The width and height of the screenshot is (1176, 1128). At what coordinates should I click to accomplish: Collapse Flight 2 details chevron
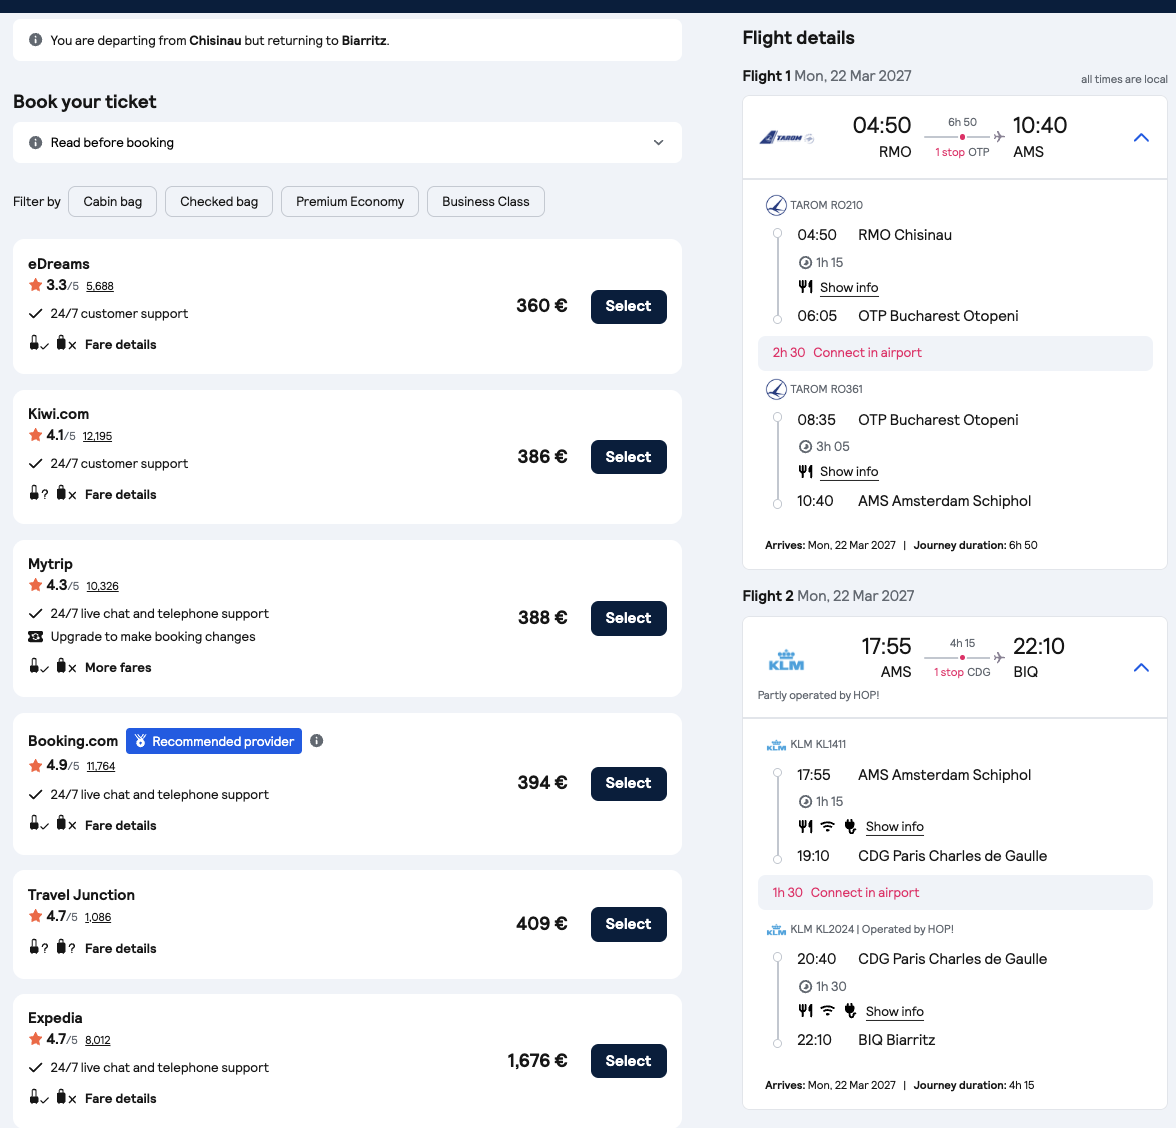point(1141,668)
